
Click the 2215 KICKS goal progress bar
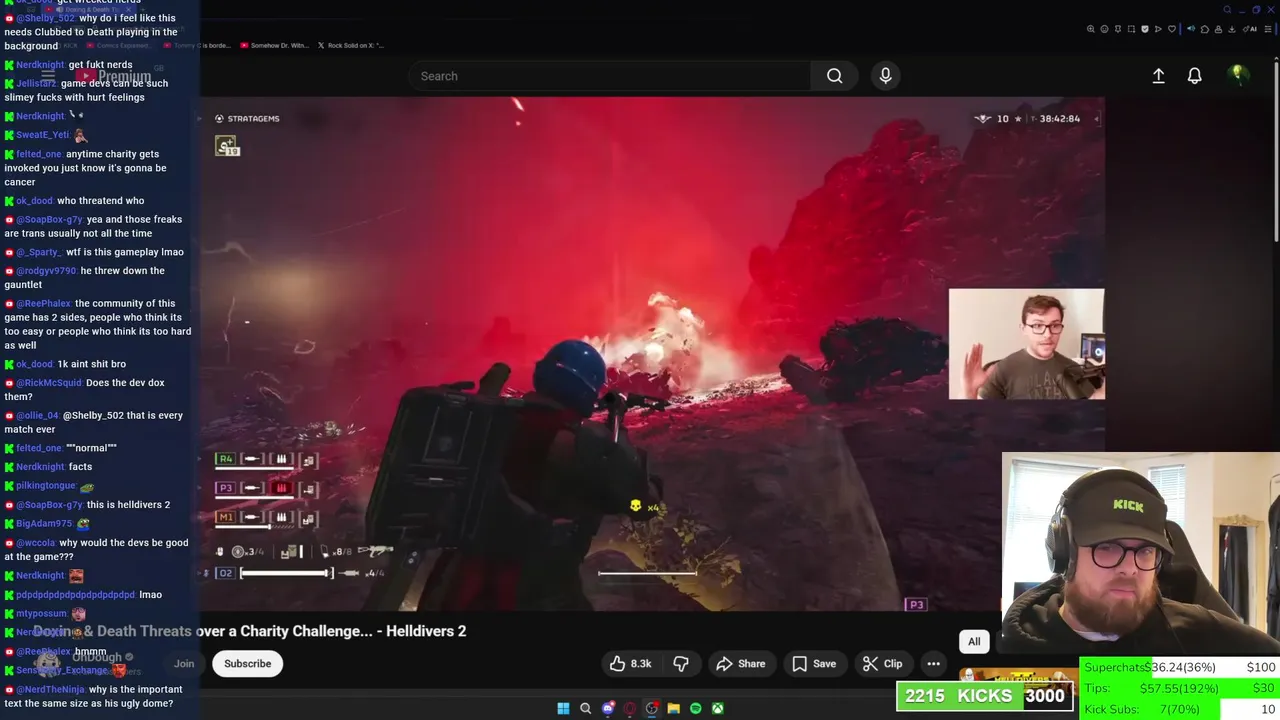pos(985,696)
